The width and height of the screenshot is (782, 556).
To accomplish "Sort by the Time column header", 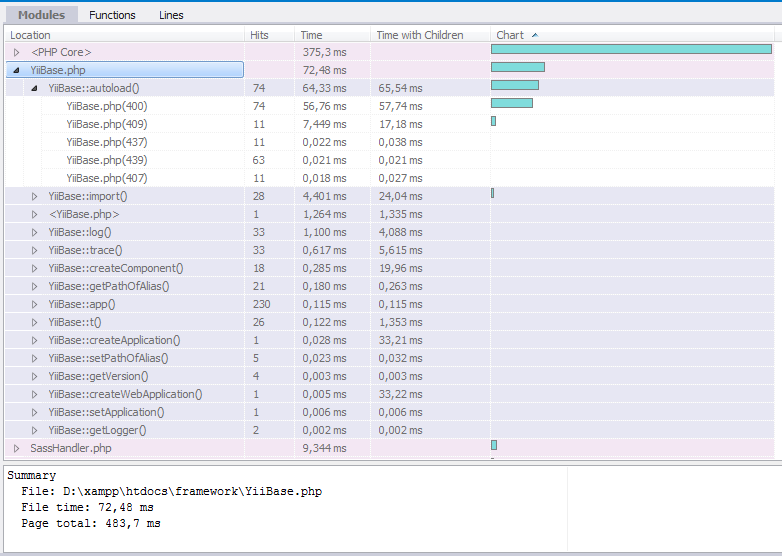I will point(312,35).
